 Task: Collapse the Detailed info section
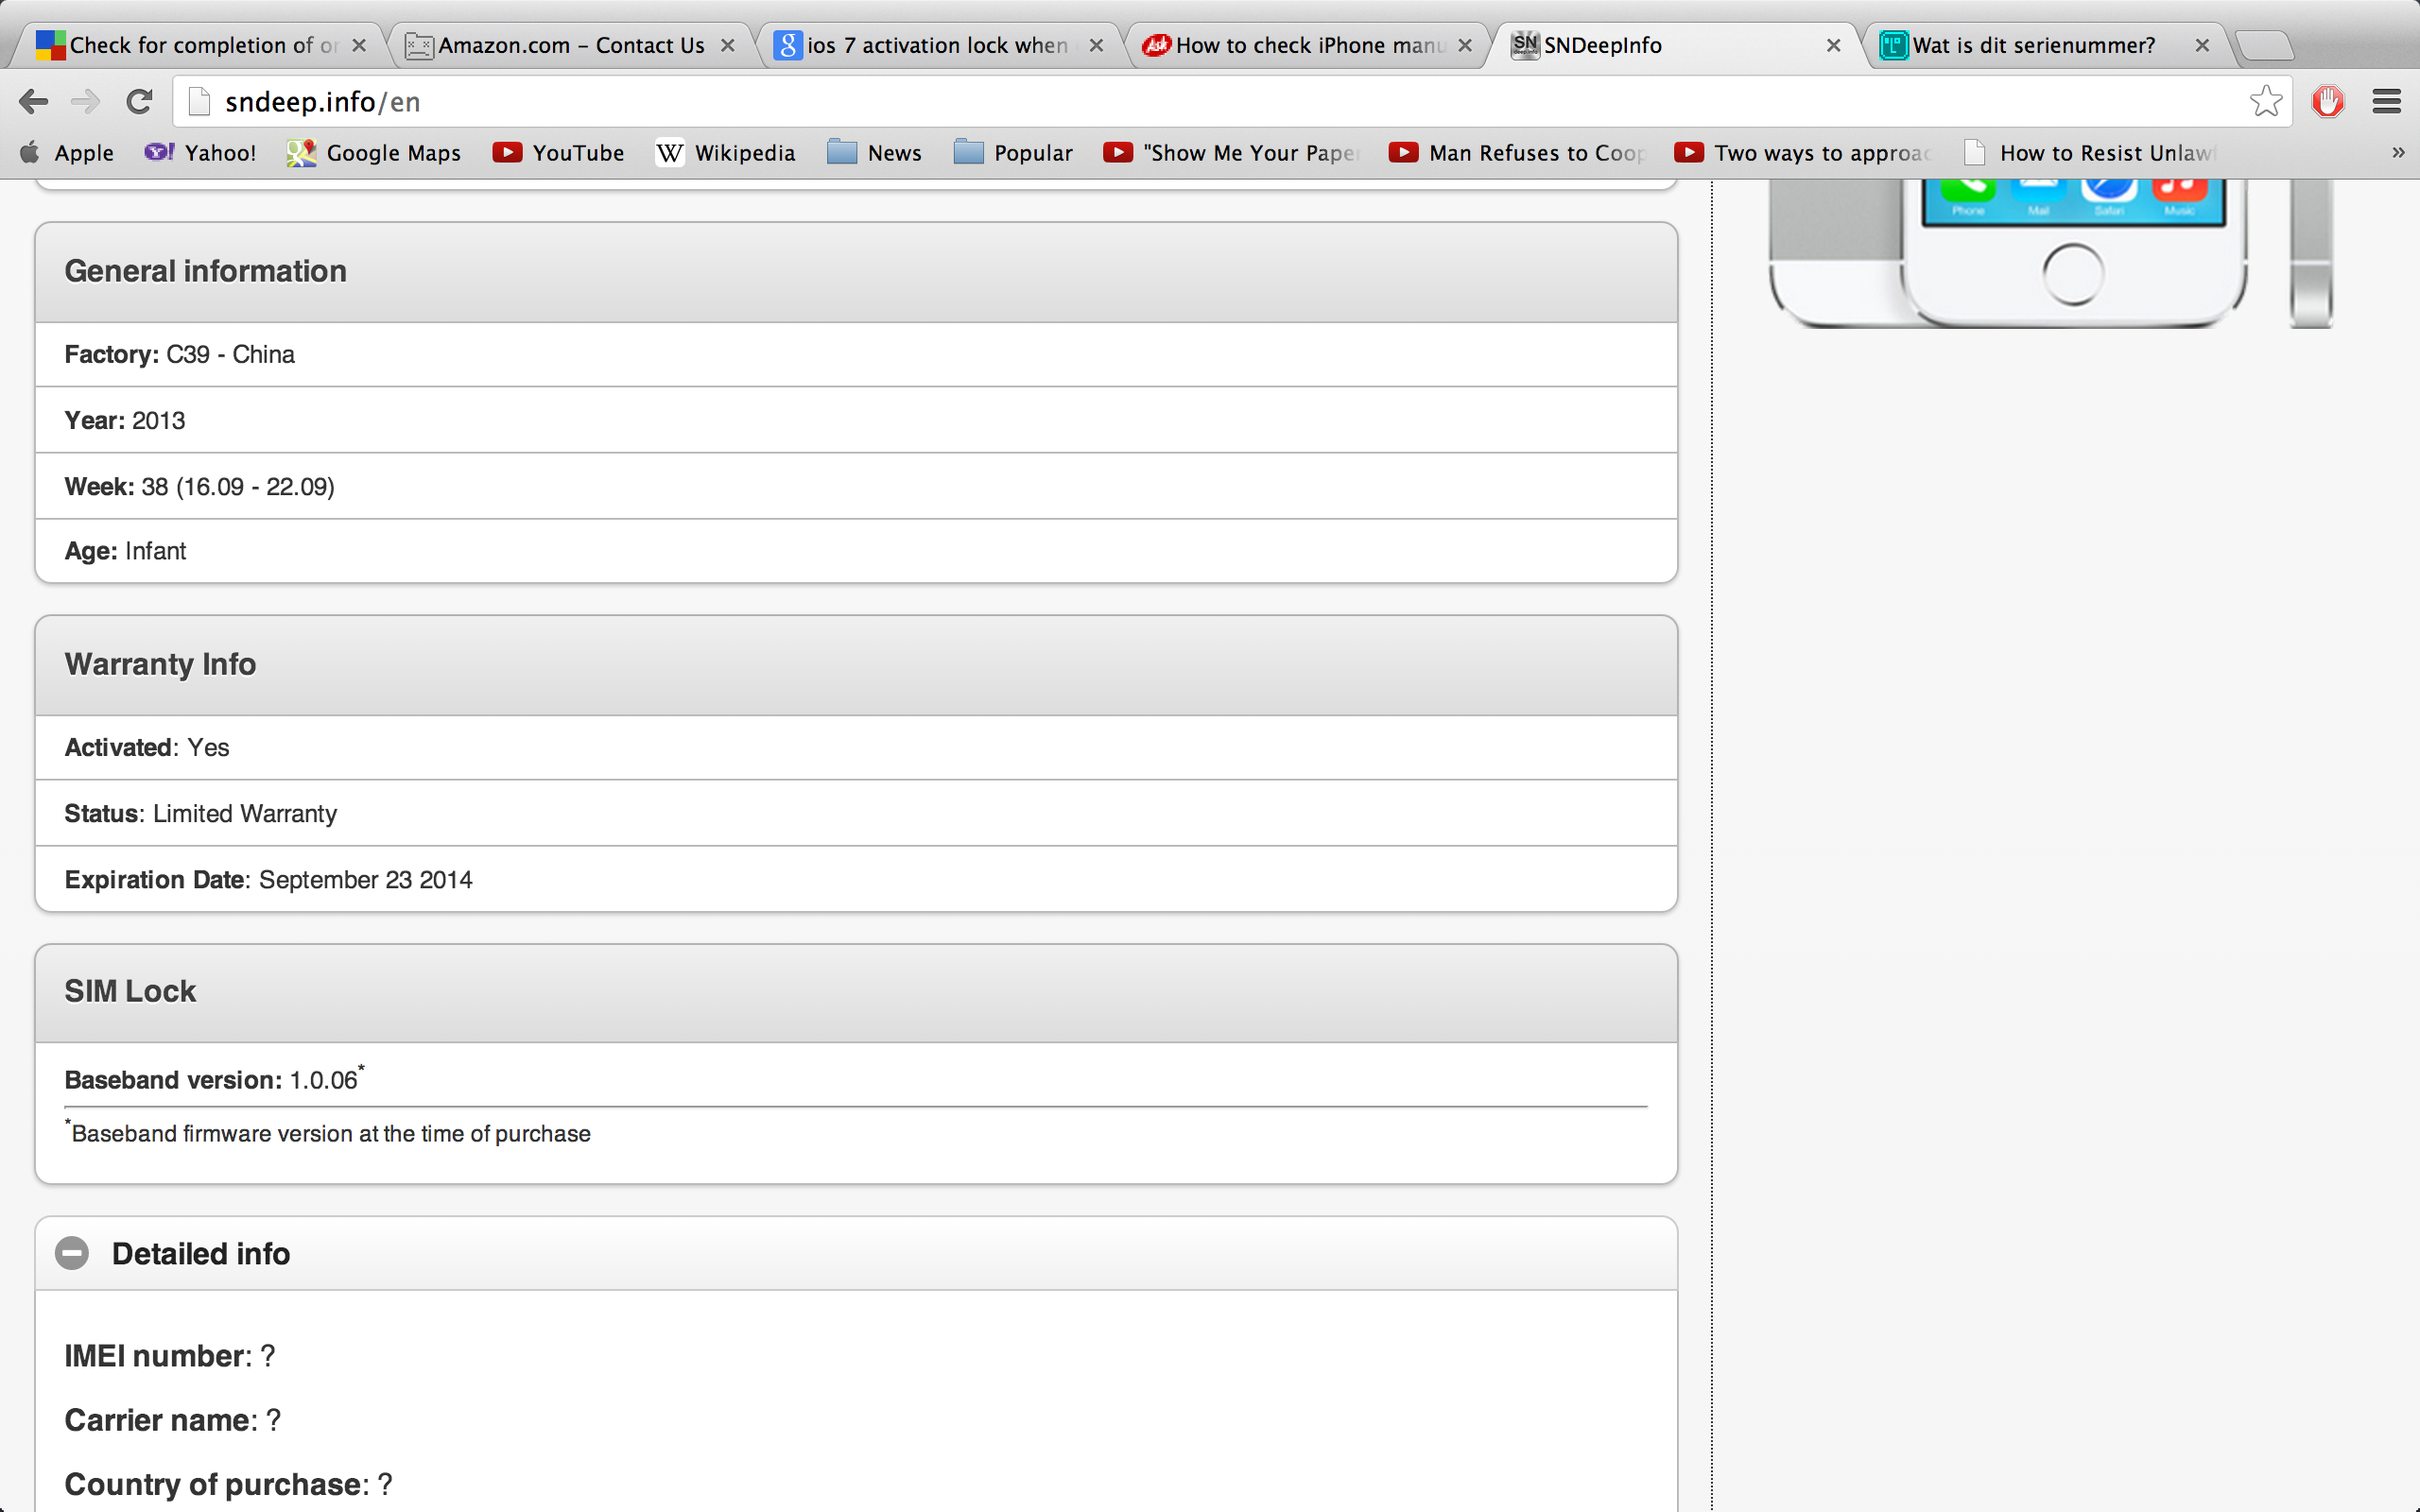(x=72, y=1253)
